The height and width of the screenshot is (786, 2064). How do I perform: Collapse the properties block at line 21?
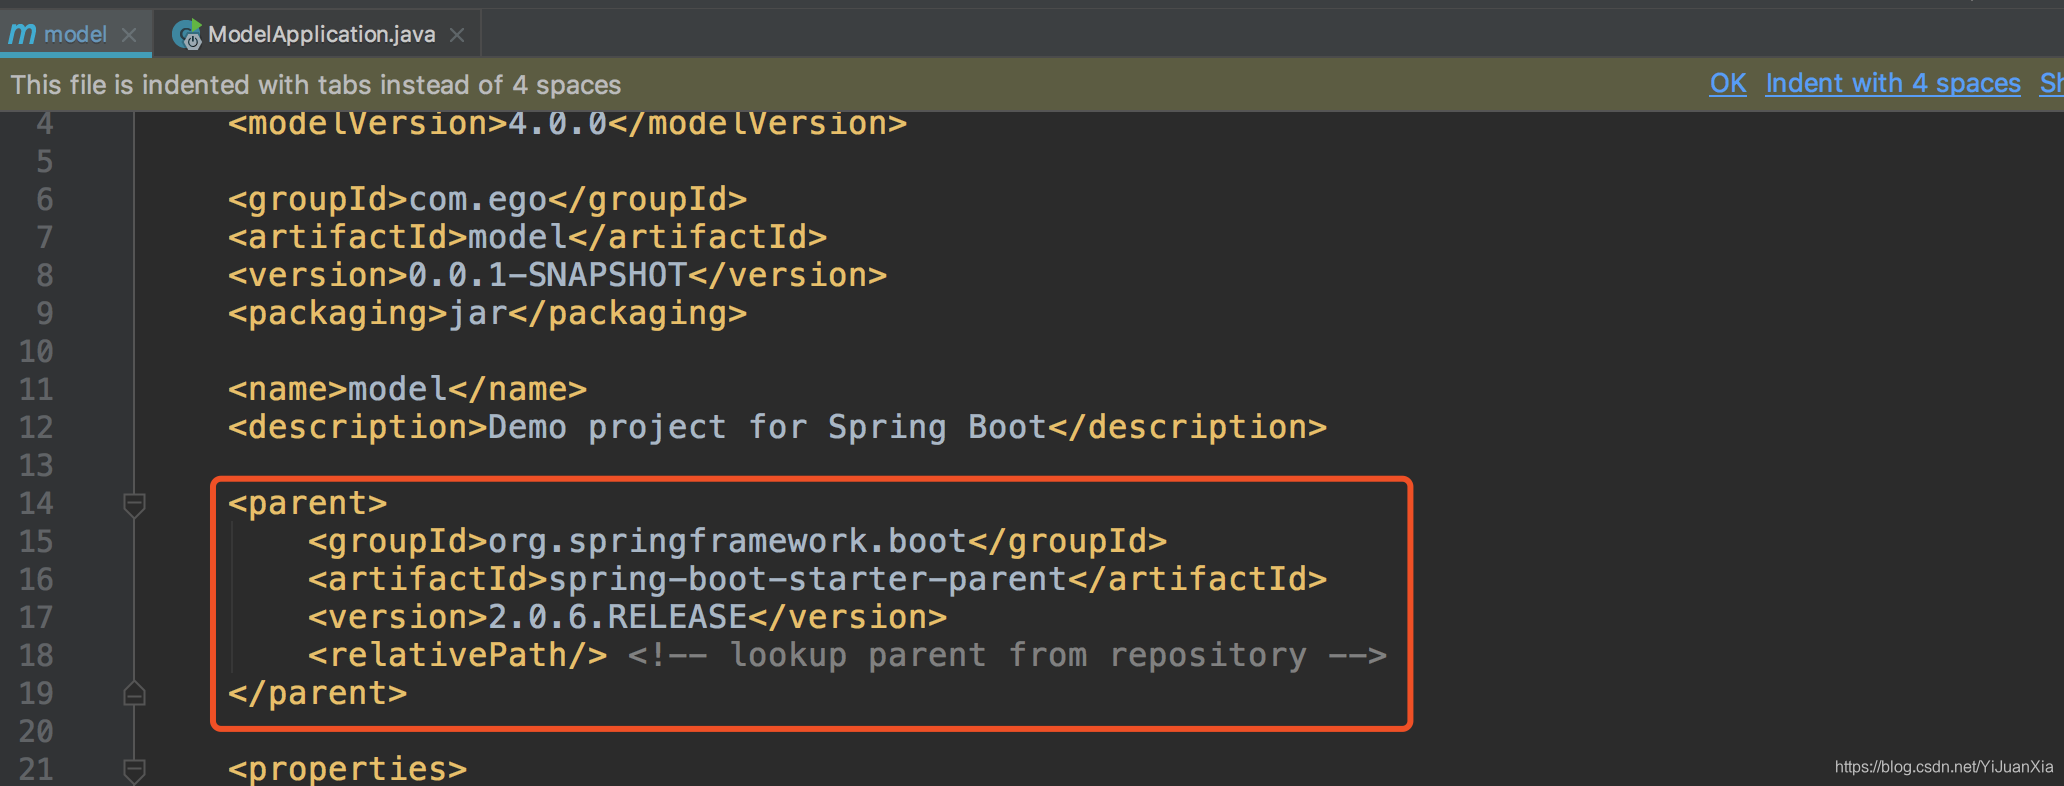134,770
